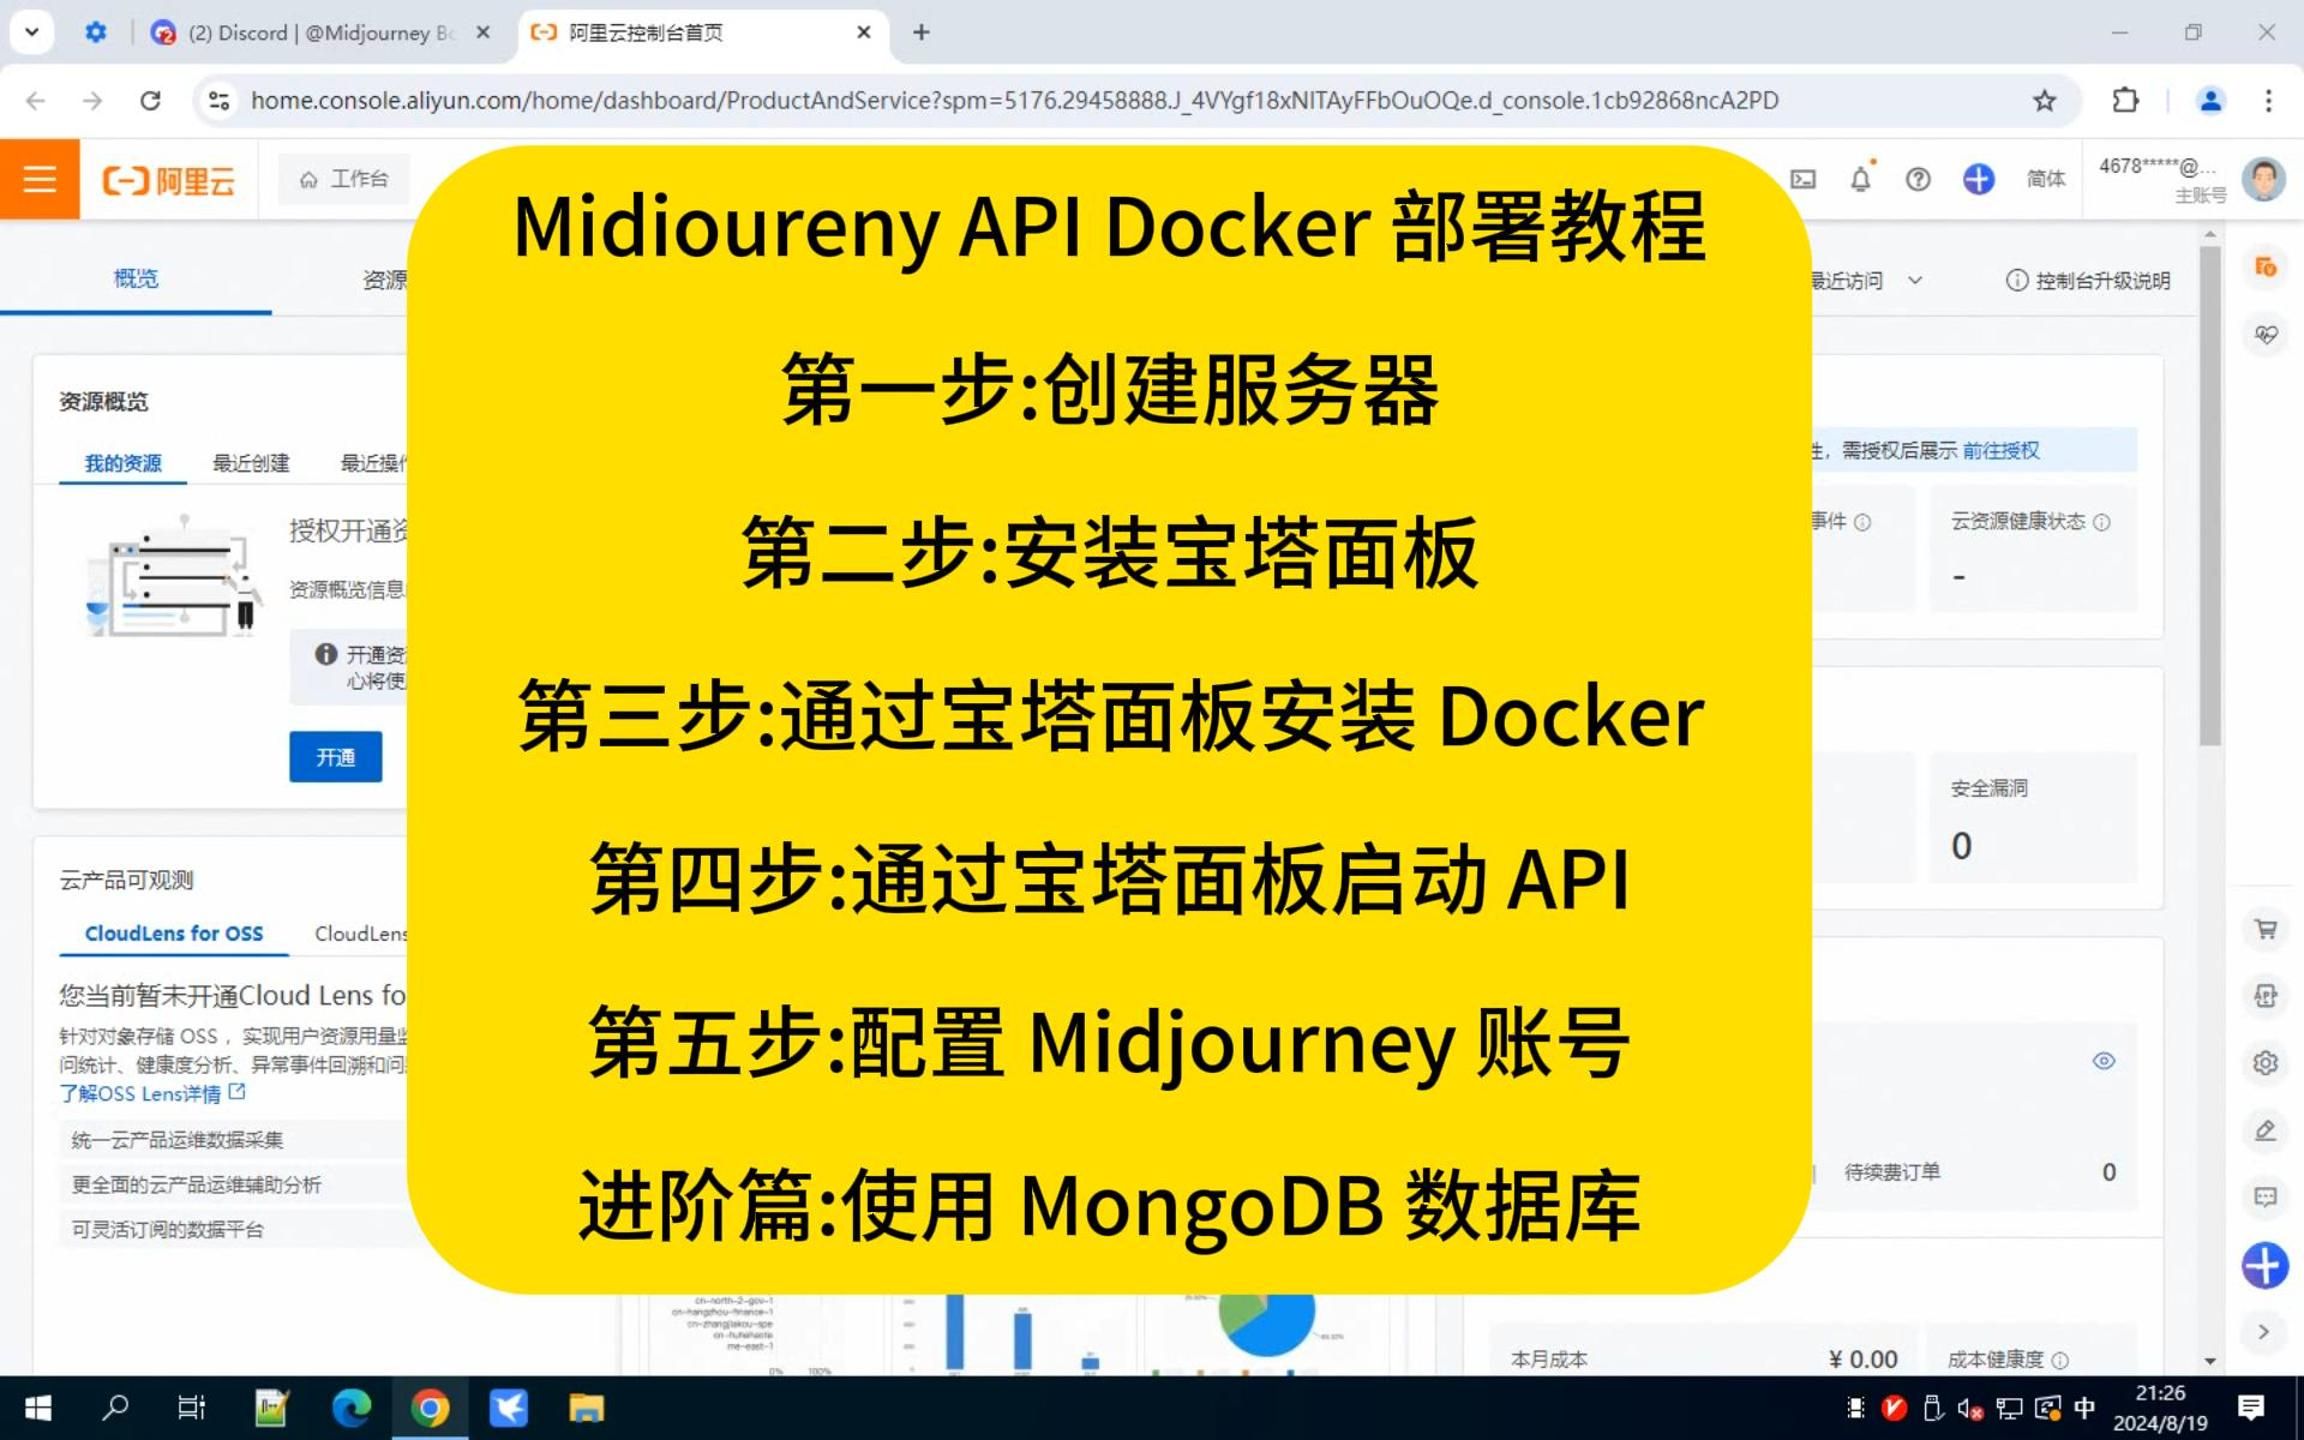Open Chrome extensions puzzle icon
This screenshot has height=1440, width=2304.
coord(2125,100)
